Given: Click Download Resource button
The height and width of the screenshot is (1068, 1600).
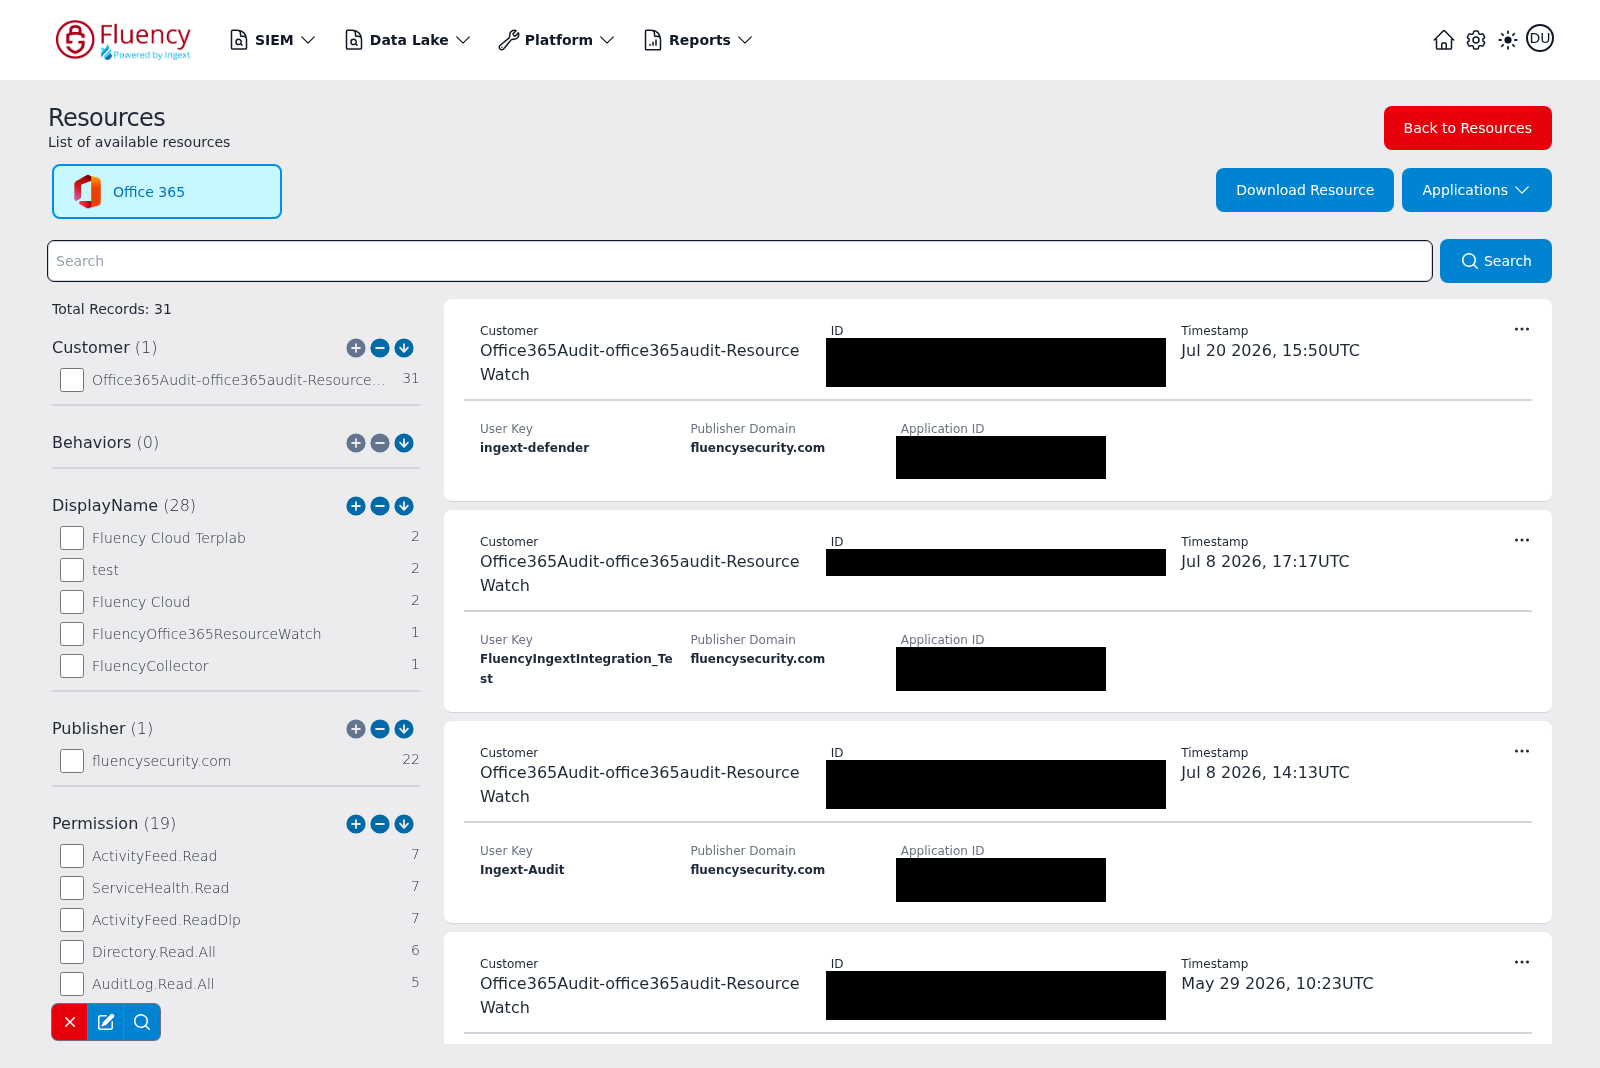Looking at the screenshot, I should click(x=1304, y=190).
